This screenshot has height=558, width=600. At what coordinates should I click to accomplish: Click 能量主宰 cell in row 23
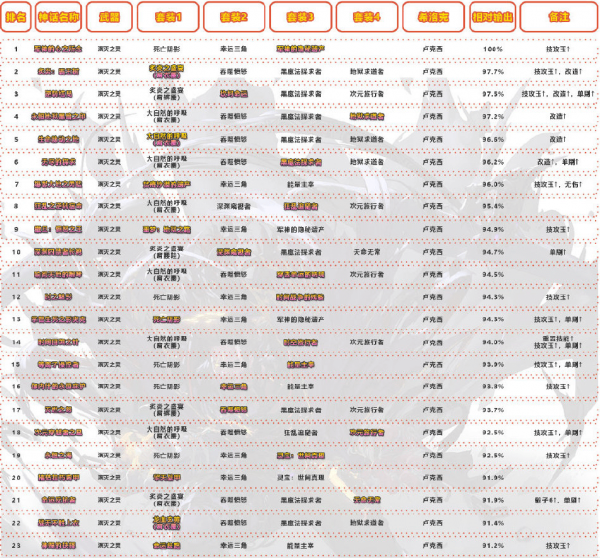coord(300,545)
